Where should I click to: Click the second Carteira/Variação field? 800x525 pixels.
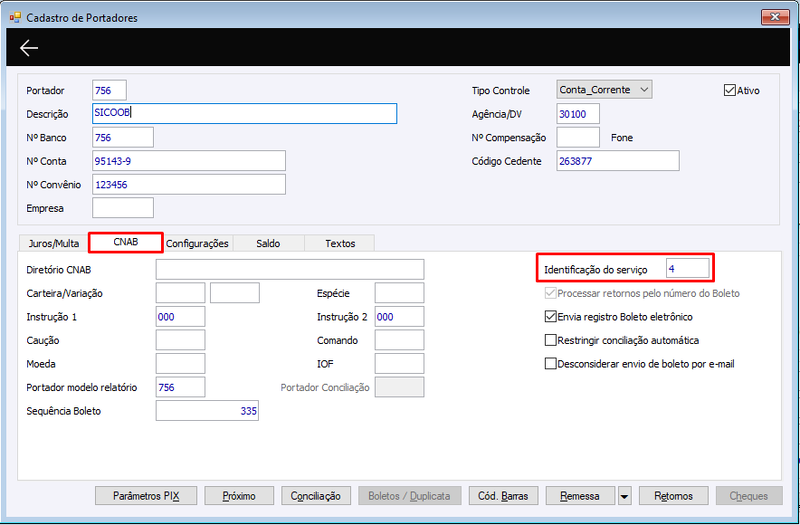click(x=235, y=293)
